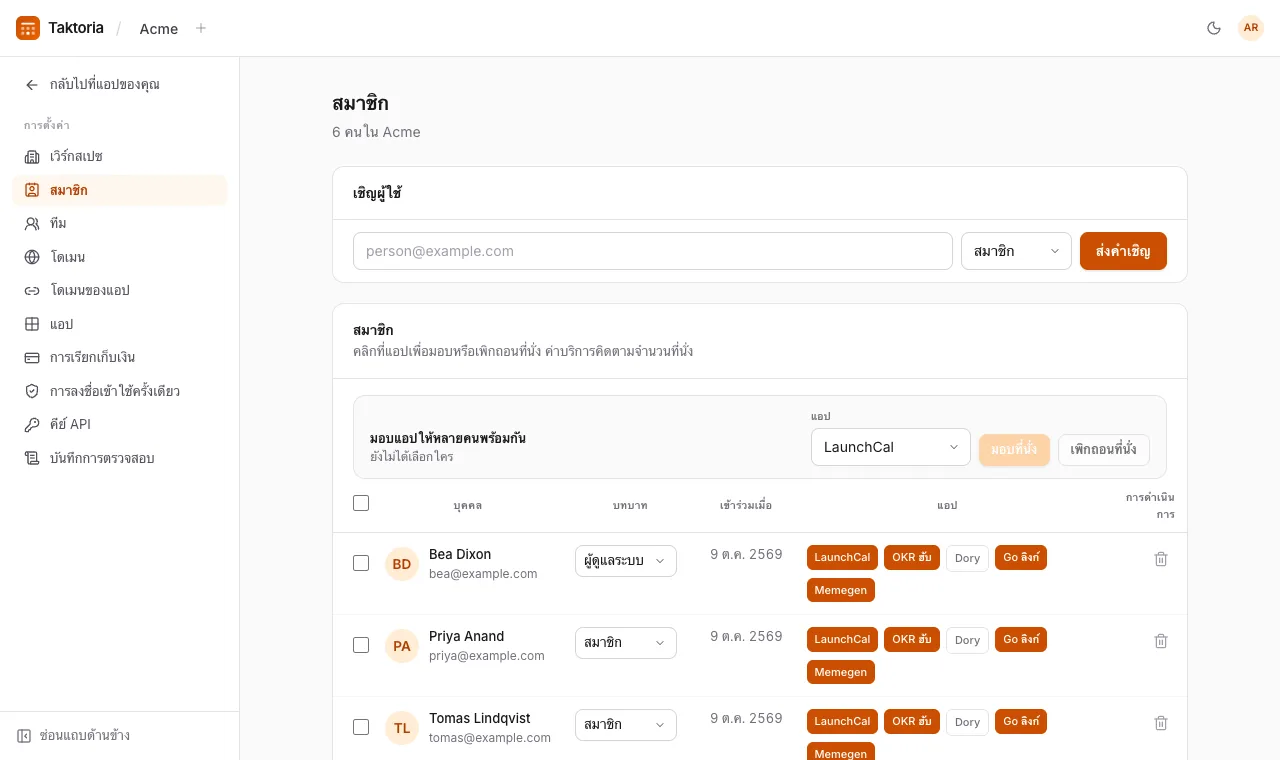1280x760 pixels.
Task: Open ทีม page in sidebar
Action: 120,224
